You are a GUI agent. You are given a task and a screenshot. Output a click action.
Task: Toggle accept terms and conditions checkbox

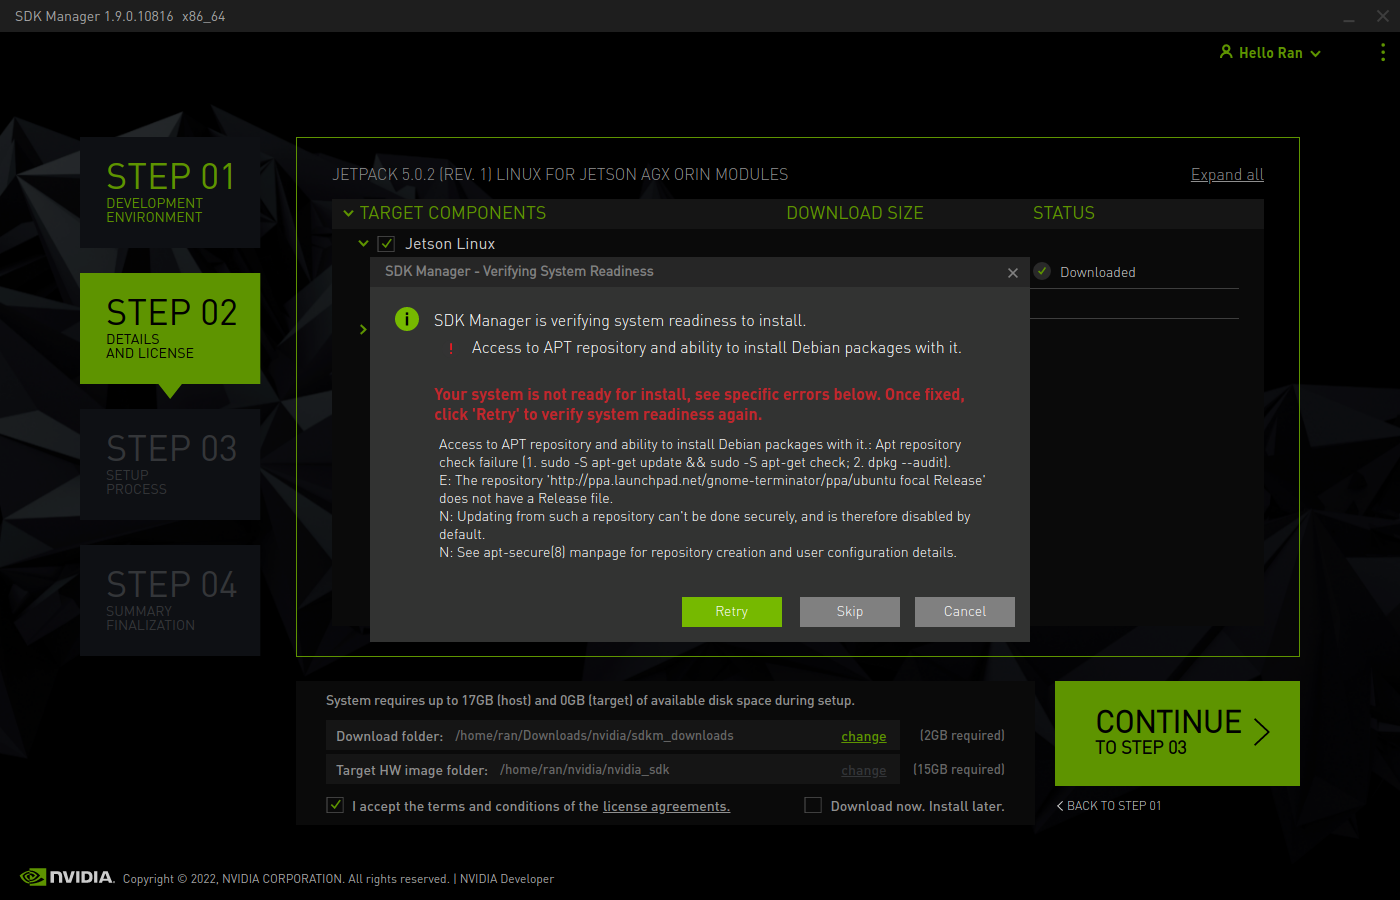tap(335, 805)
